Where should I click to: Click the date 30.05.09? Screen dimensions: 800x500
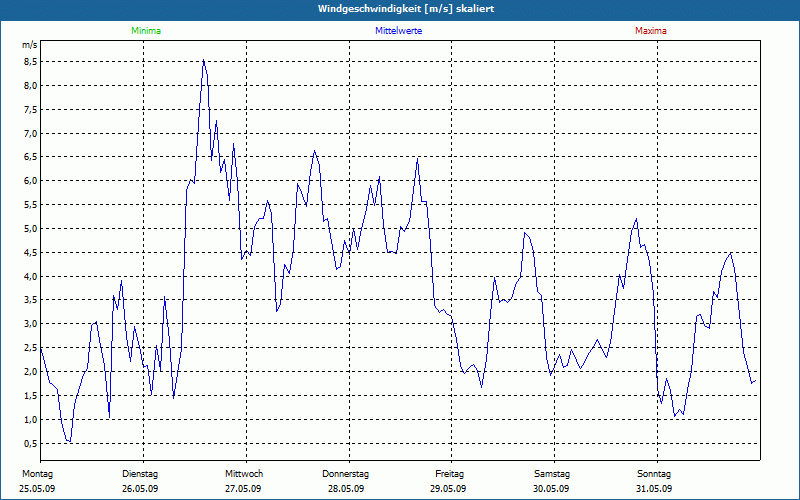552,489
